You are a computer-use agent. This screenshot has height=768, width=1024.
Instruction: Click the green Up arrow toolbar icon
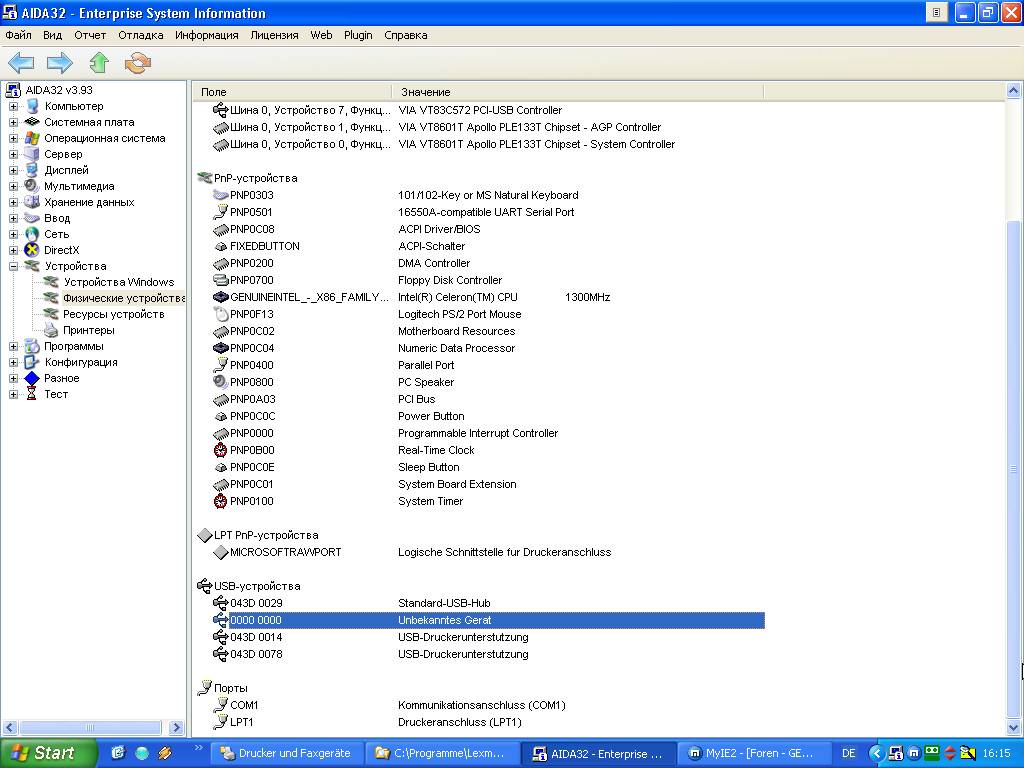click(x=99, y=63)
